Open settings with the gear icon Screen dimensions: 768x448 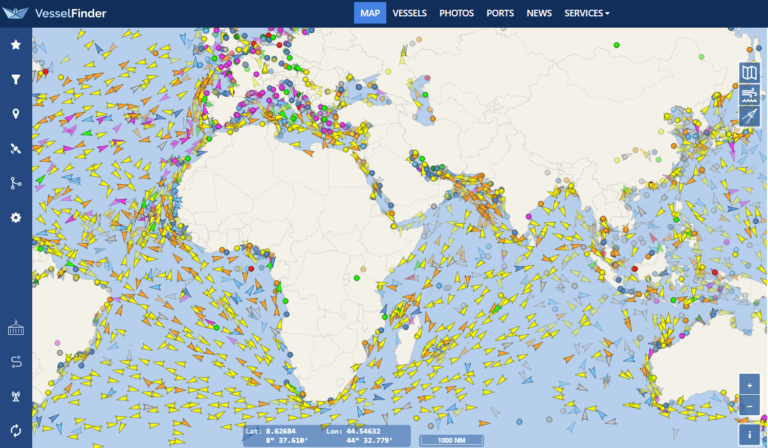point(15,218)
